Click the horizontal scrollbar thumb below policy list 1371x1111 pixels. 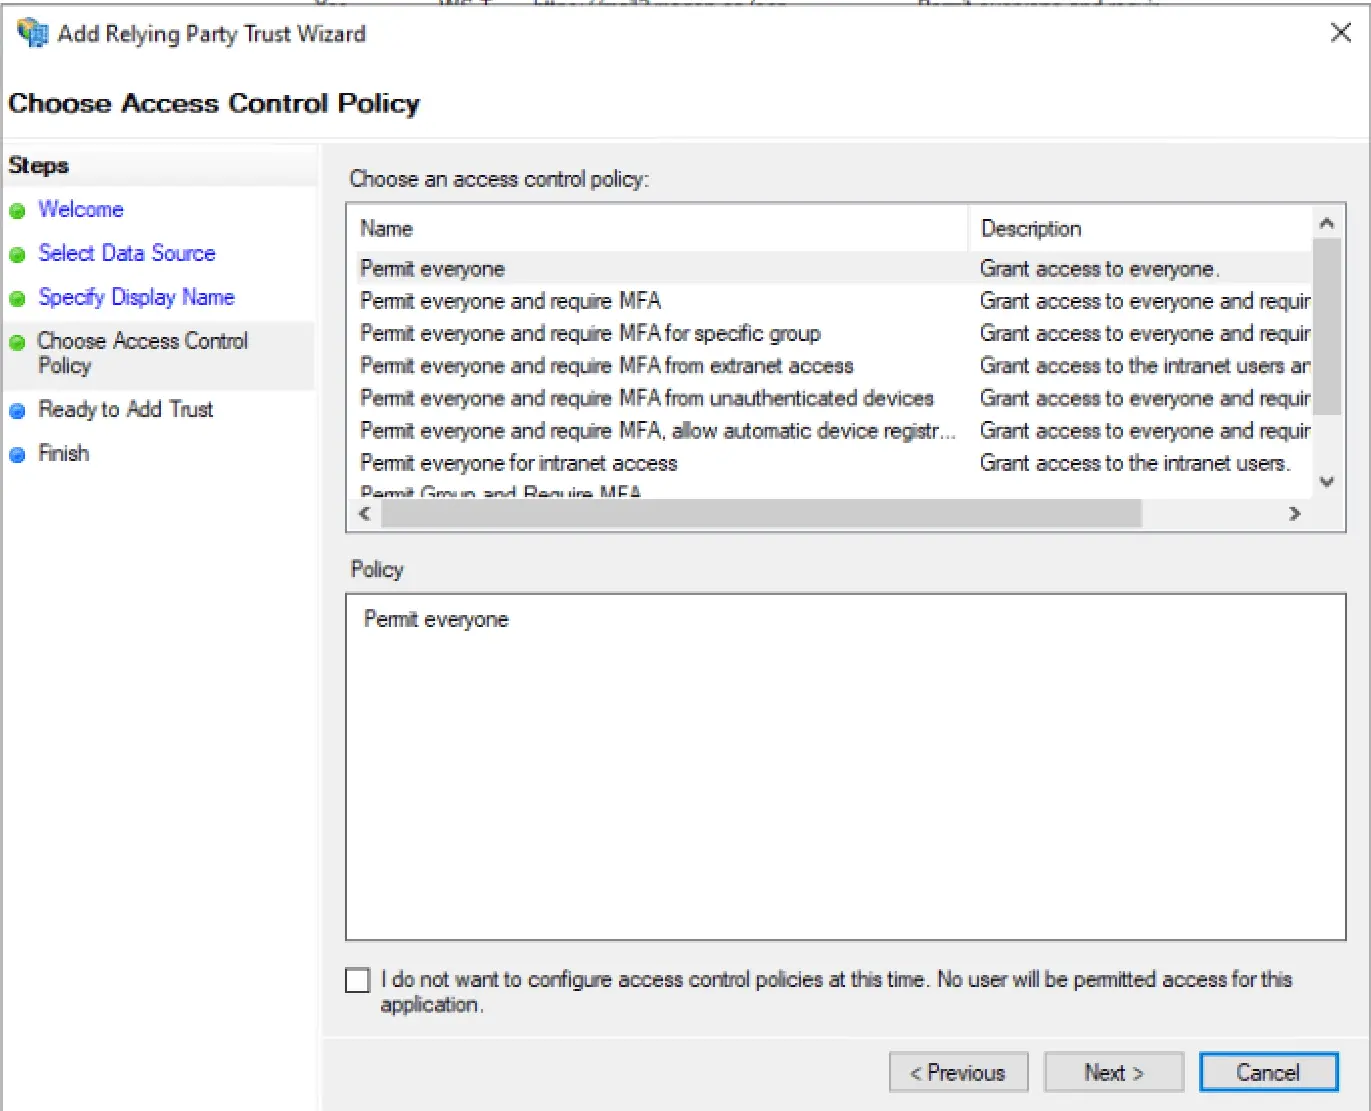click(761, 514)
